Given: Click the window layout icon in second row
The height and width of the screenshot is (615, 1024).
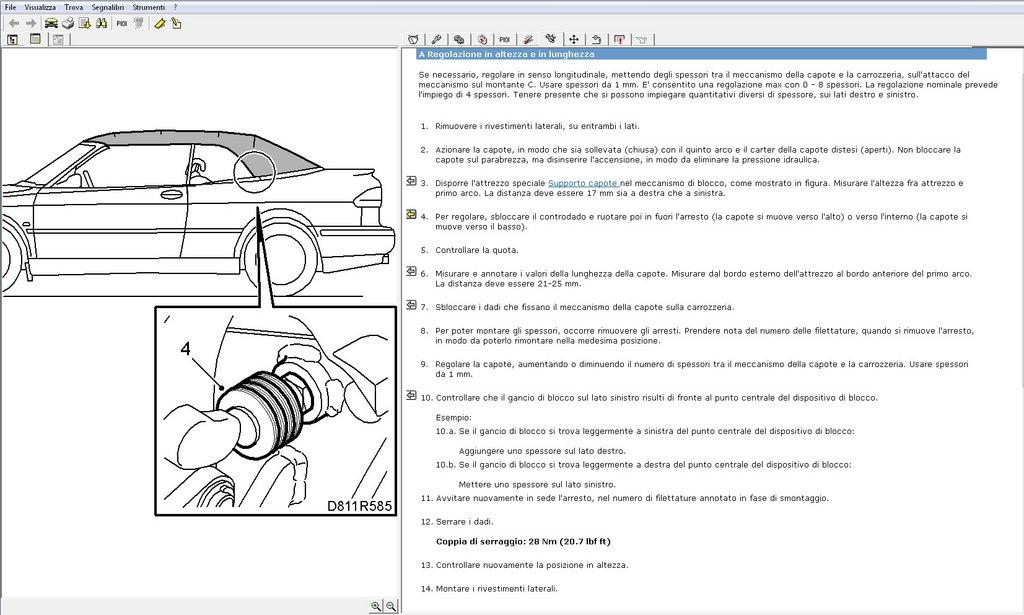Looking at the screenshot, I should (35, 39).
